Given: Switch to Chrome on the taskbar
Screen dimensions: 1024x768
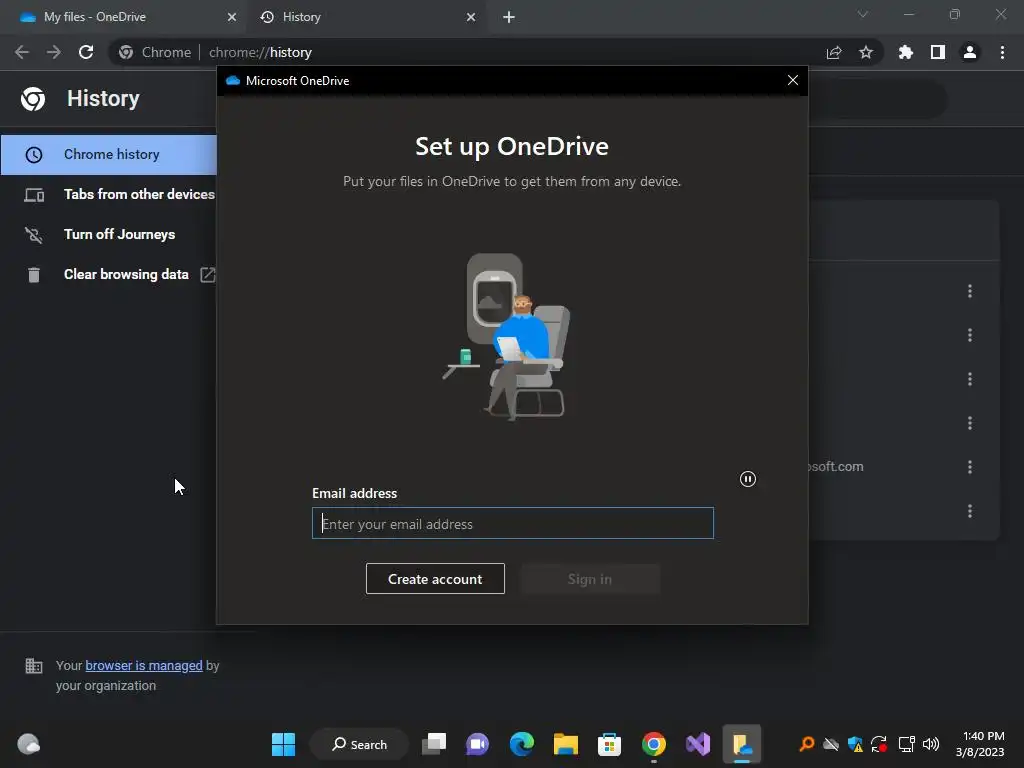Looking at the screenshot, I should point(654,744).
